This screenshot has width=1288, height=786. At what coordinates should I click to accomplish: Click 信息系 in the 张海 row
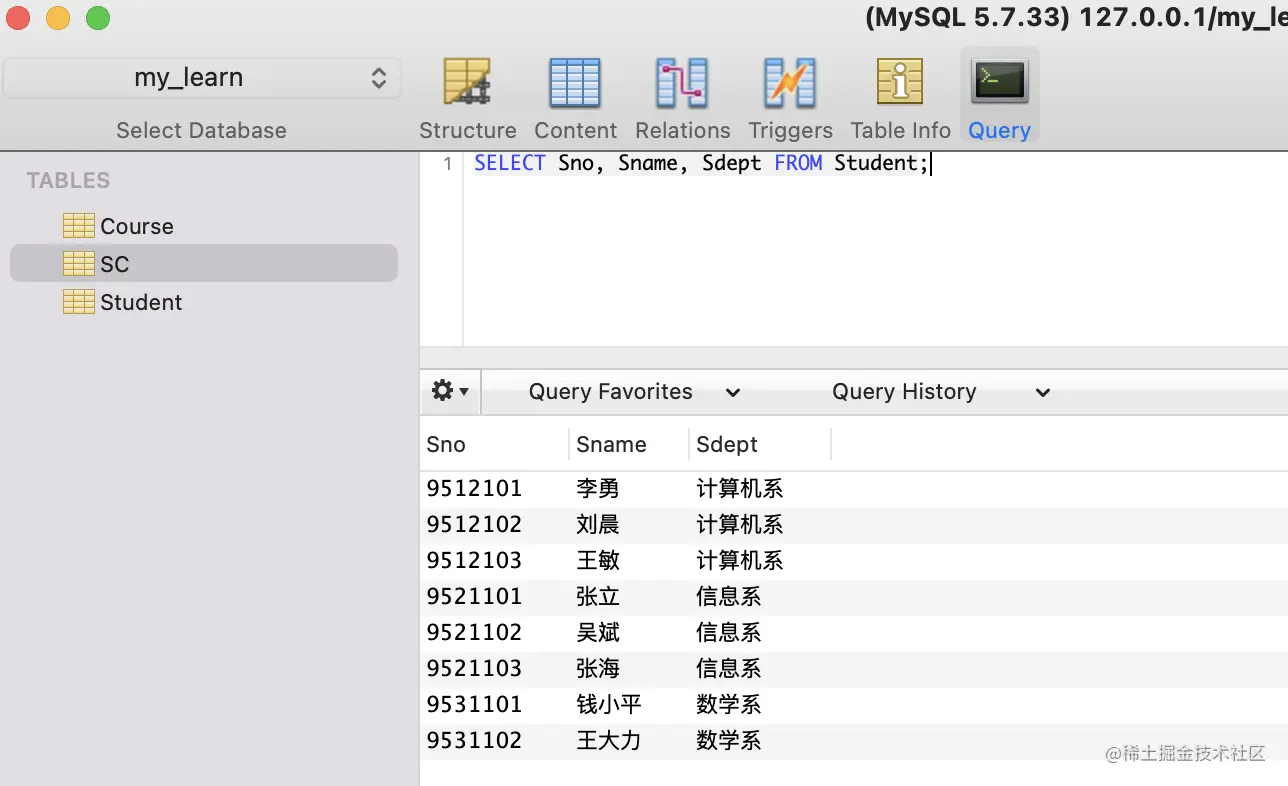pyautogui.click(x=729, y=669)
